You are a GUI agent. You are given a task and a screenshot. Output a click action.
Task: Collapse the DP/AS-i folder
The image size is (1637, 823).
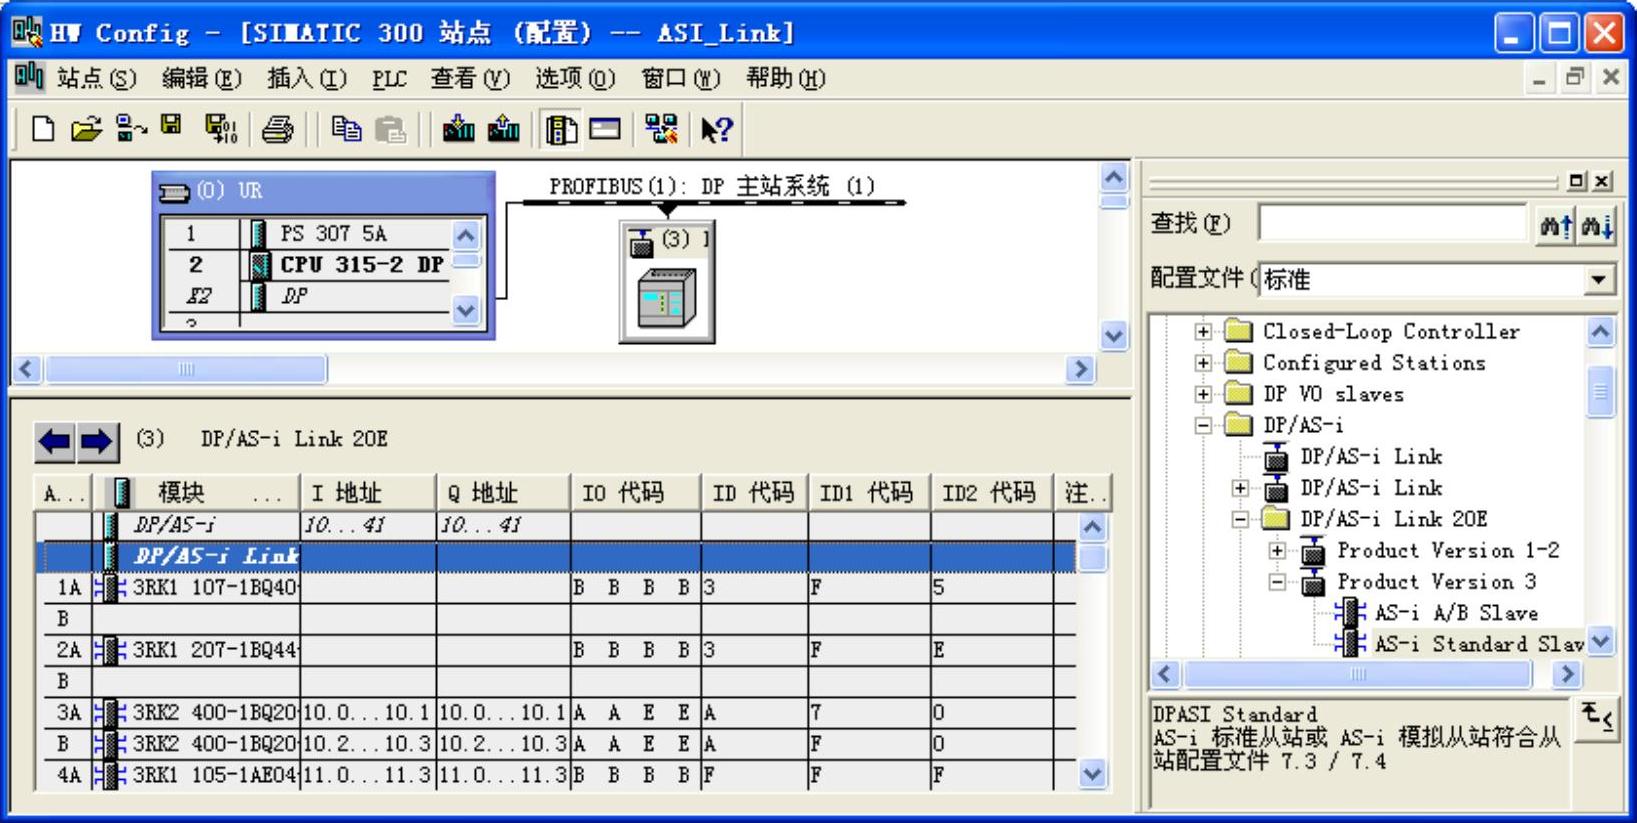(1203, 426)
